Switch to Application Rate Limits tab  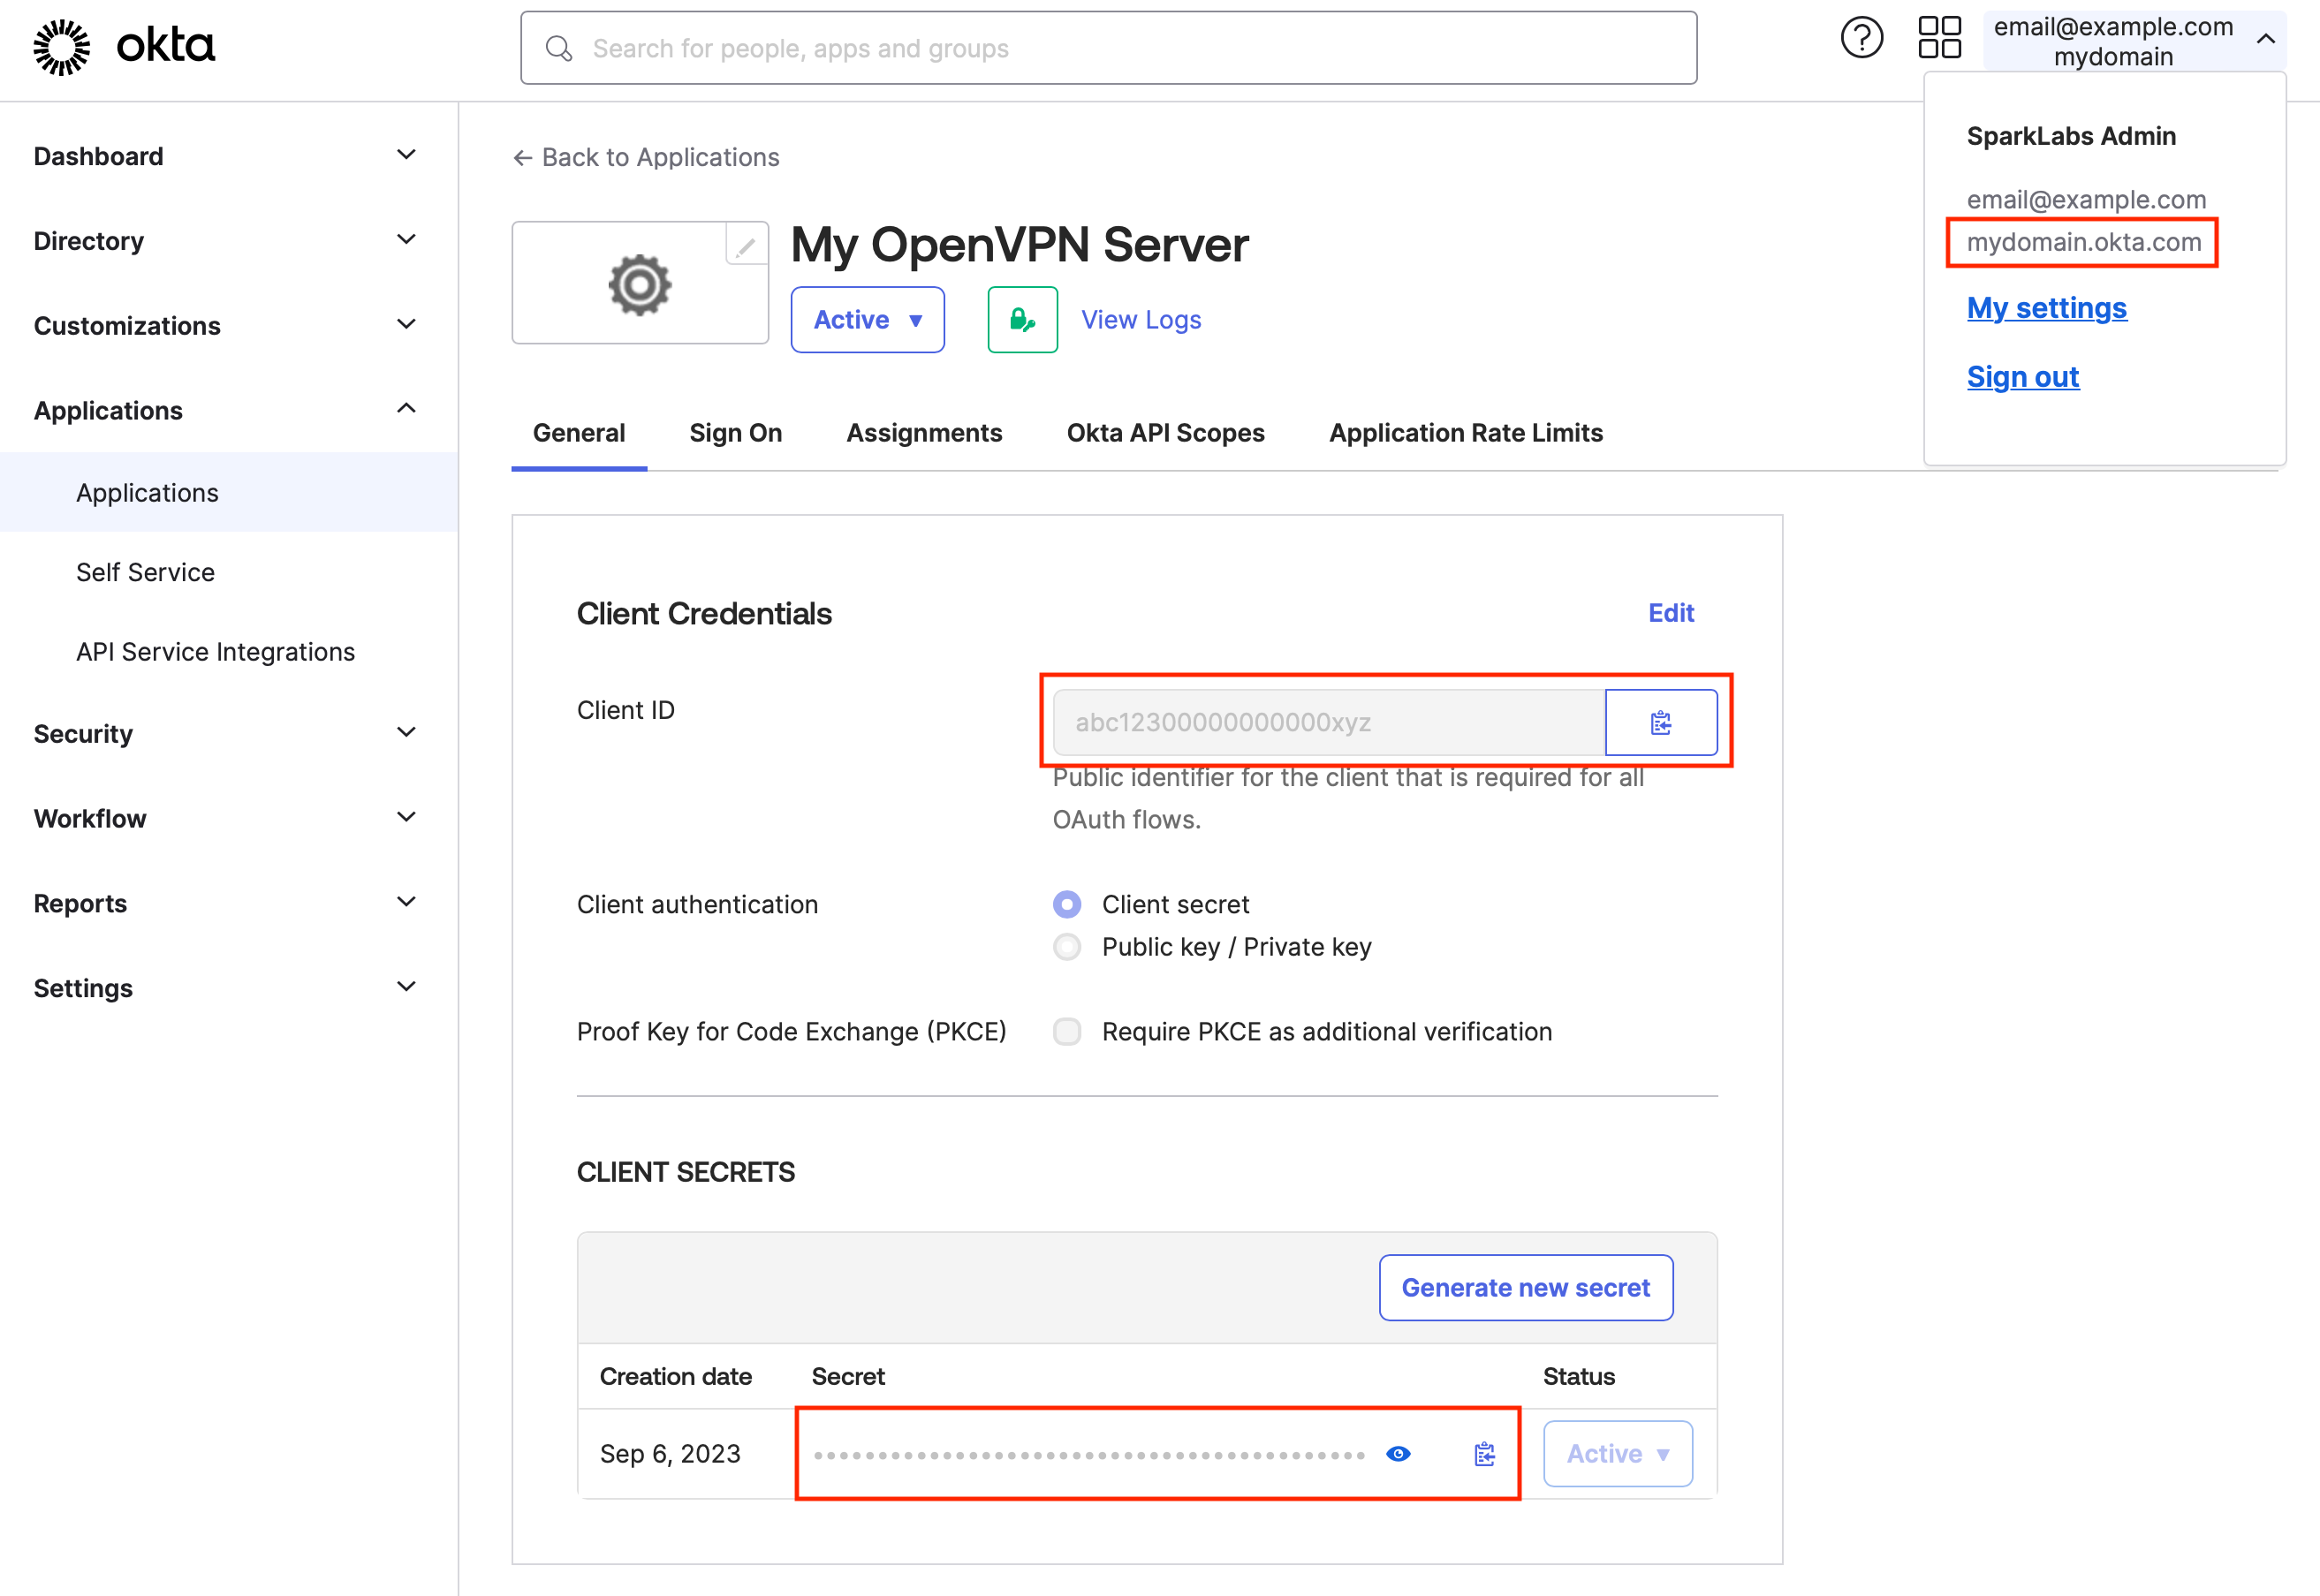click(x=1465, y=433)
